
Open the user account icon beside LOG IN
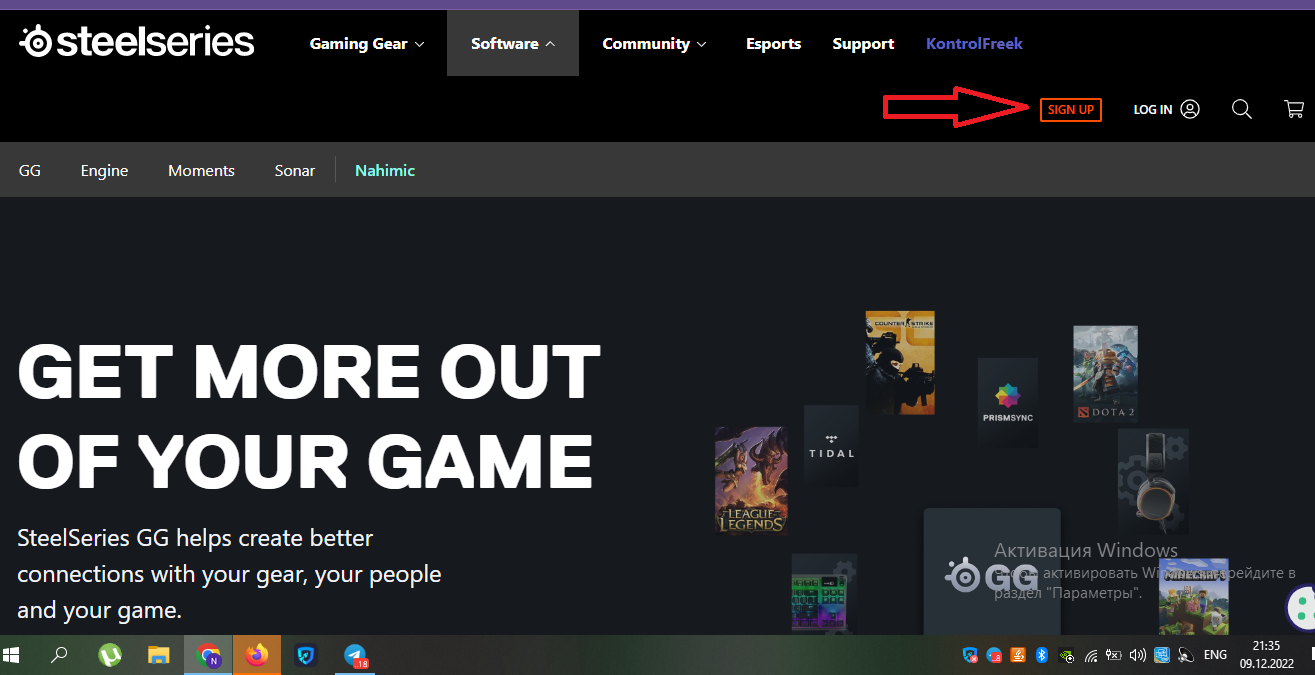point(1190,109)
